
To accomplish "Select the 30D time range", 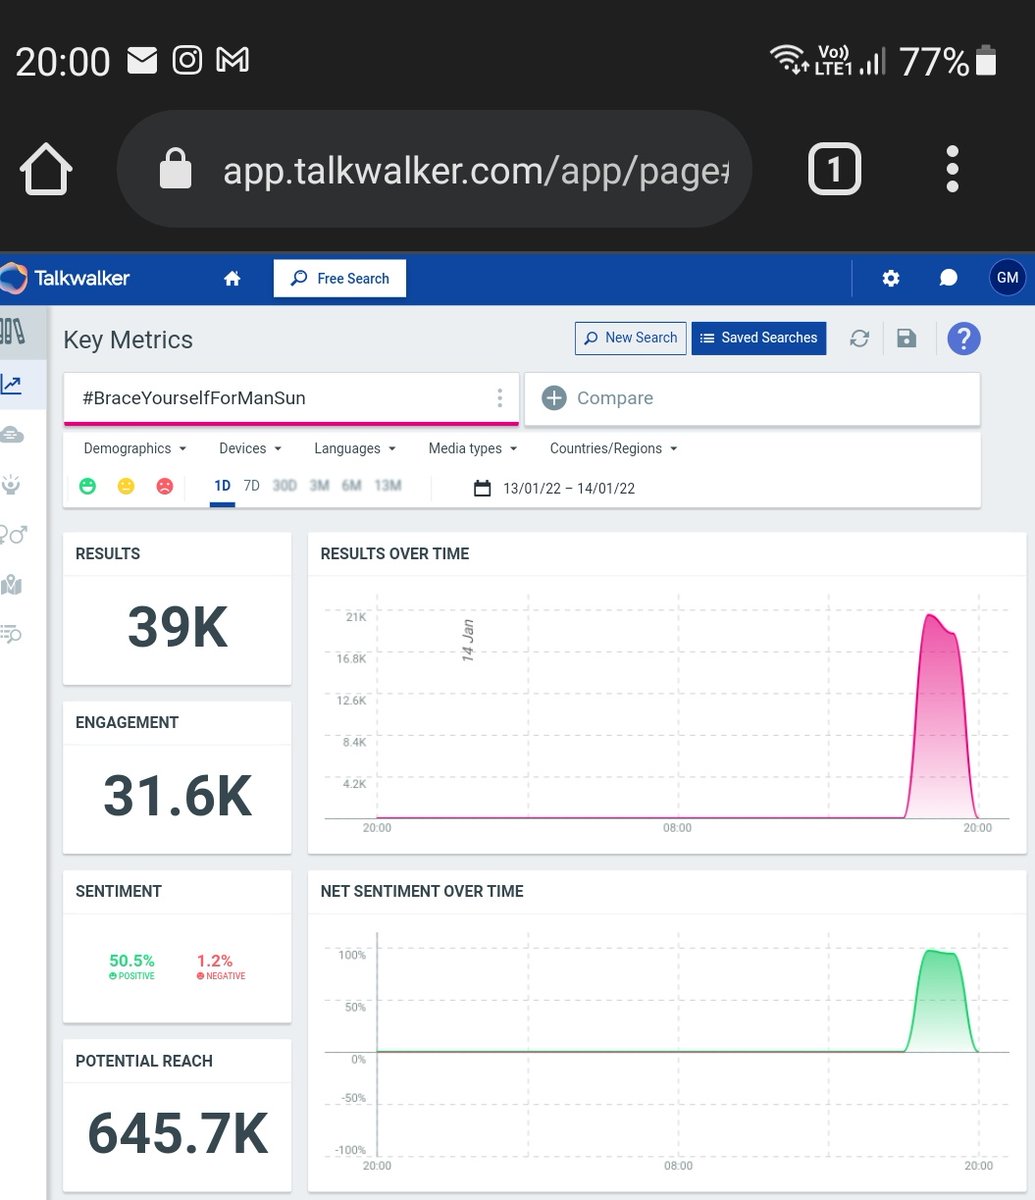I will [x=285, y=486].
